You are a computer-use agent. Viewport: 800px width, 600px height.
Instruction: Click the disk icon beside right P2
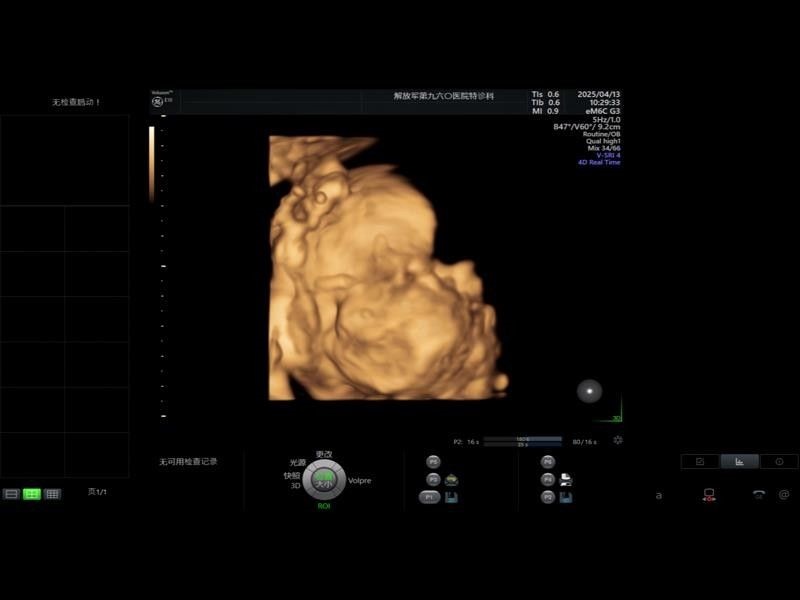tap(566, 497)
